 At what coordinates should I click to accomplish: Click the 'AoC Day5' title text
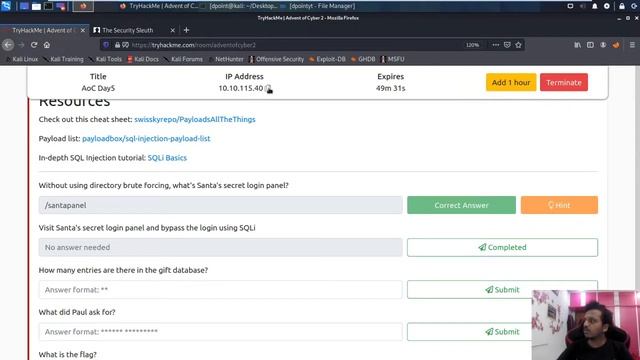point(98,88)
